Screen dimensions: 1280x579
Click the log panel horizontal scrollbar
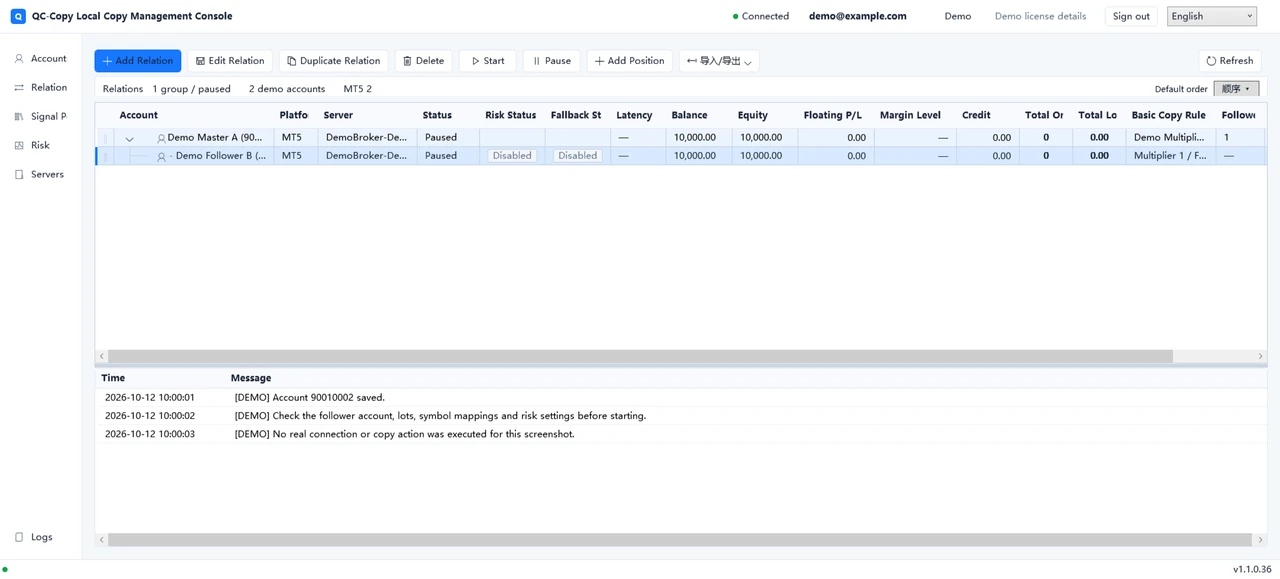[680, 539]
